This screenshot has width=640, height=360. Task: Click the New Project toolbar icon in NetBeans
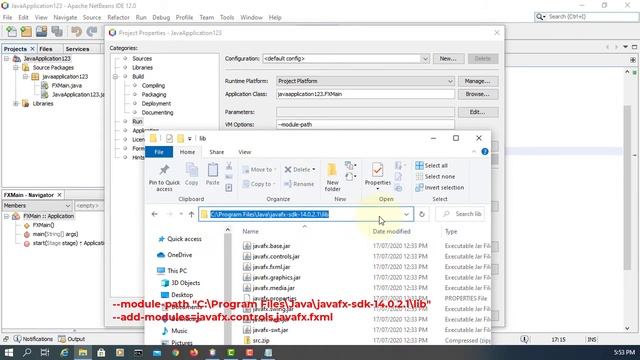click(x=26, y=31)
